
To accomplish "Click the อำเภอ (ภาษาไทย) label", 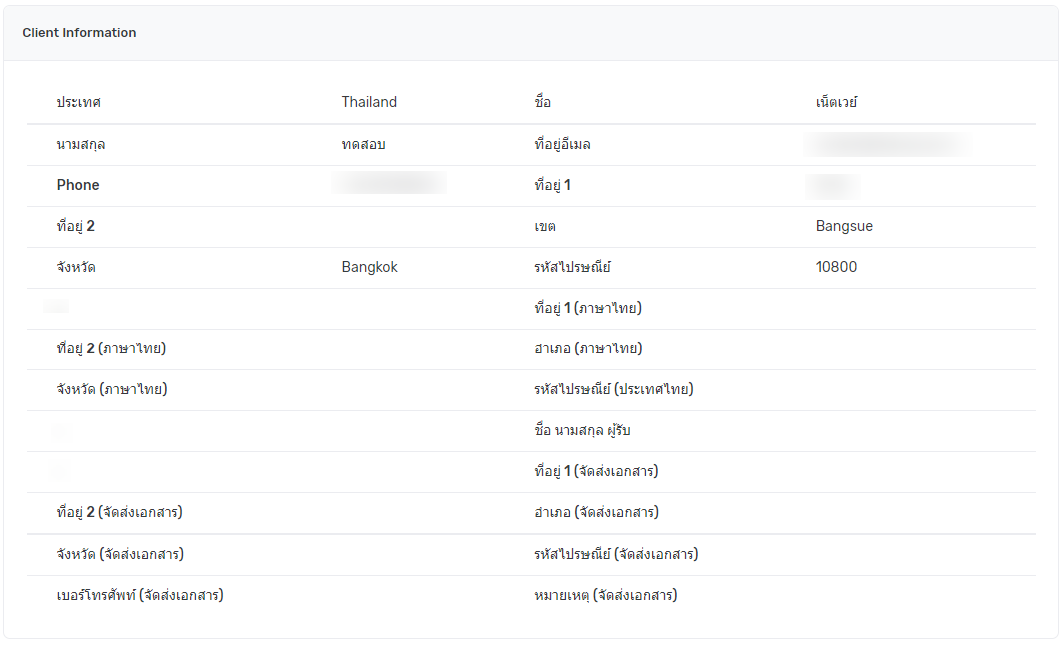I will (588, 348).
